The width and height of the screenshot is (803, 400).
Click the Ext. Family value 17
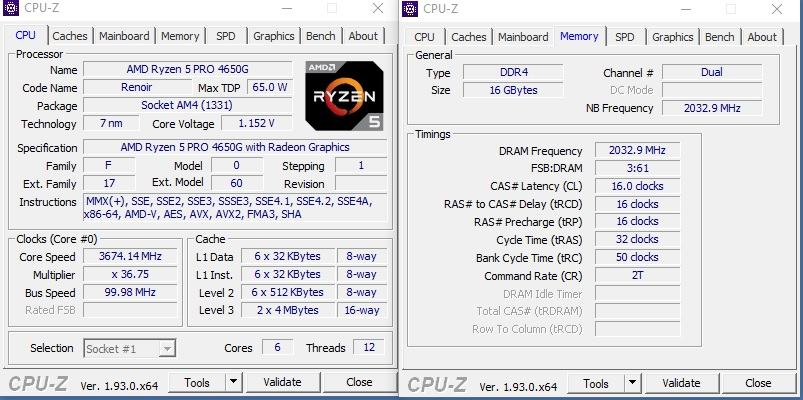(109, 183)
